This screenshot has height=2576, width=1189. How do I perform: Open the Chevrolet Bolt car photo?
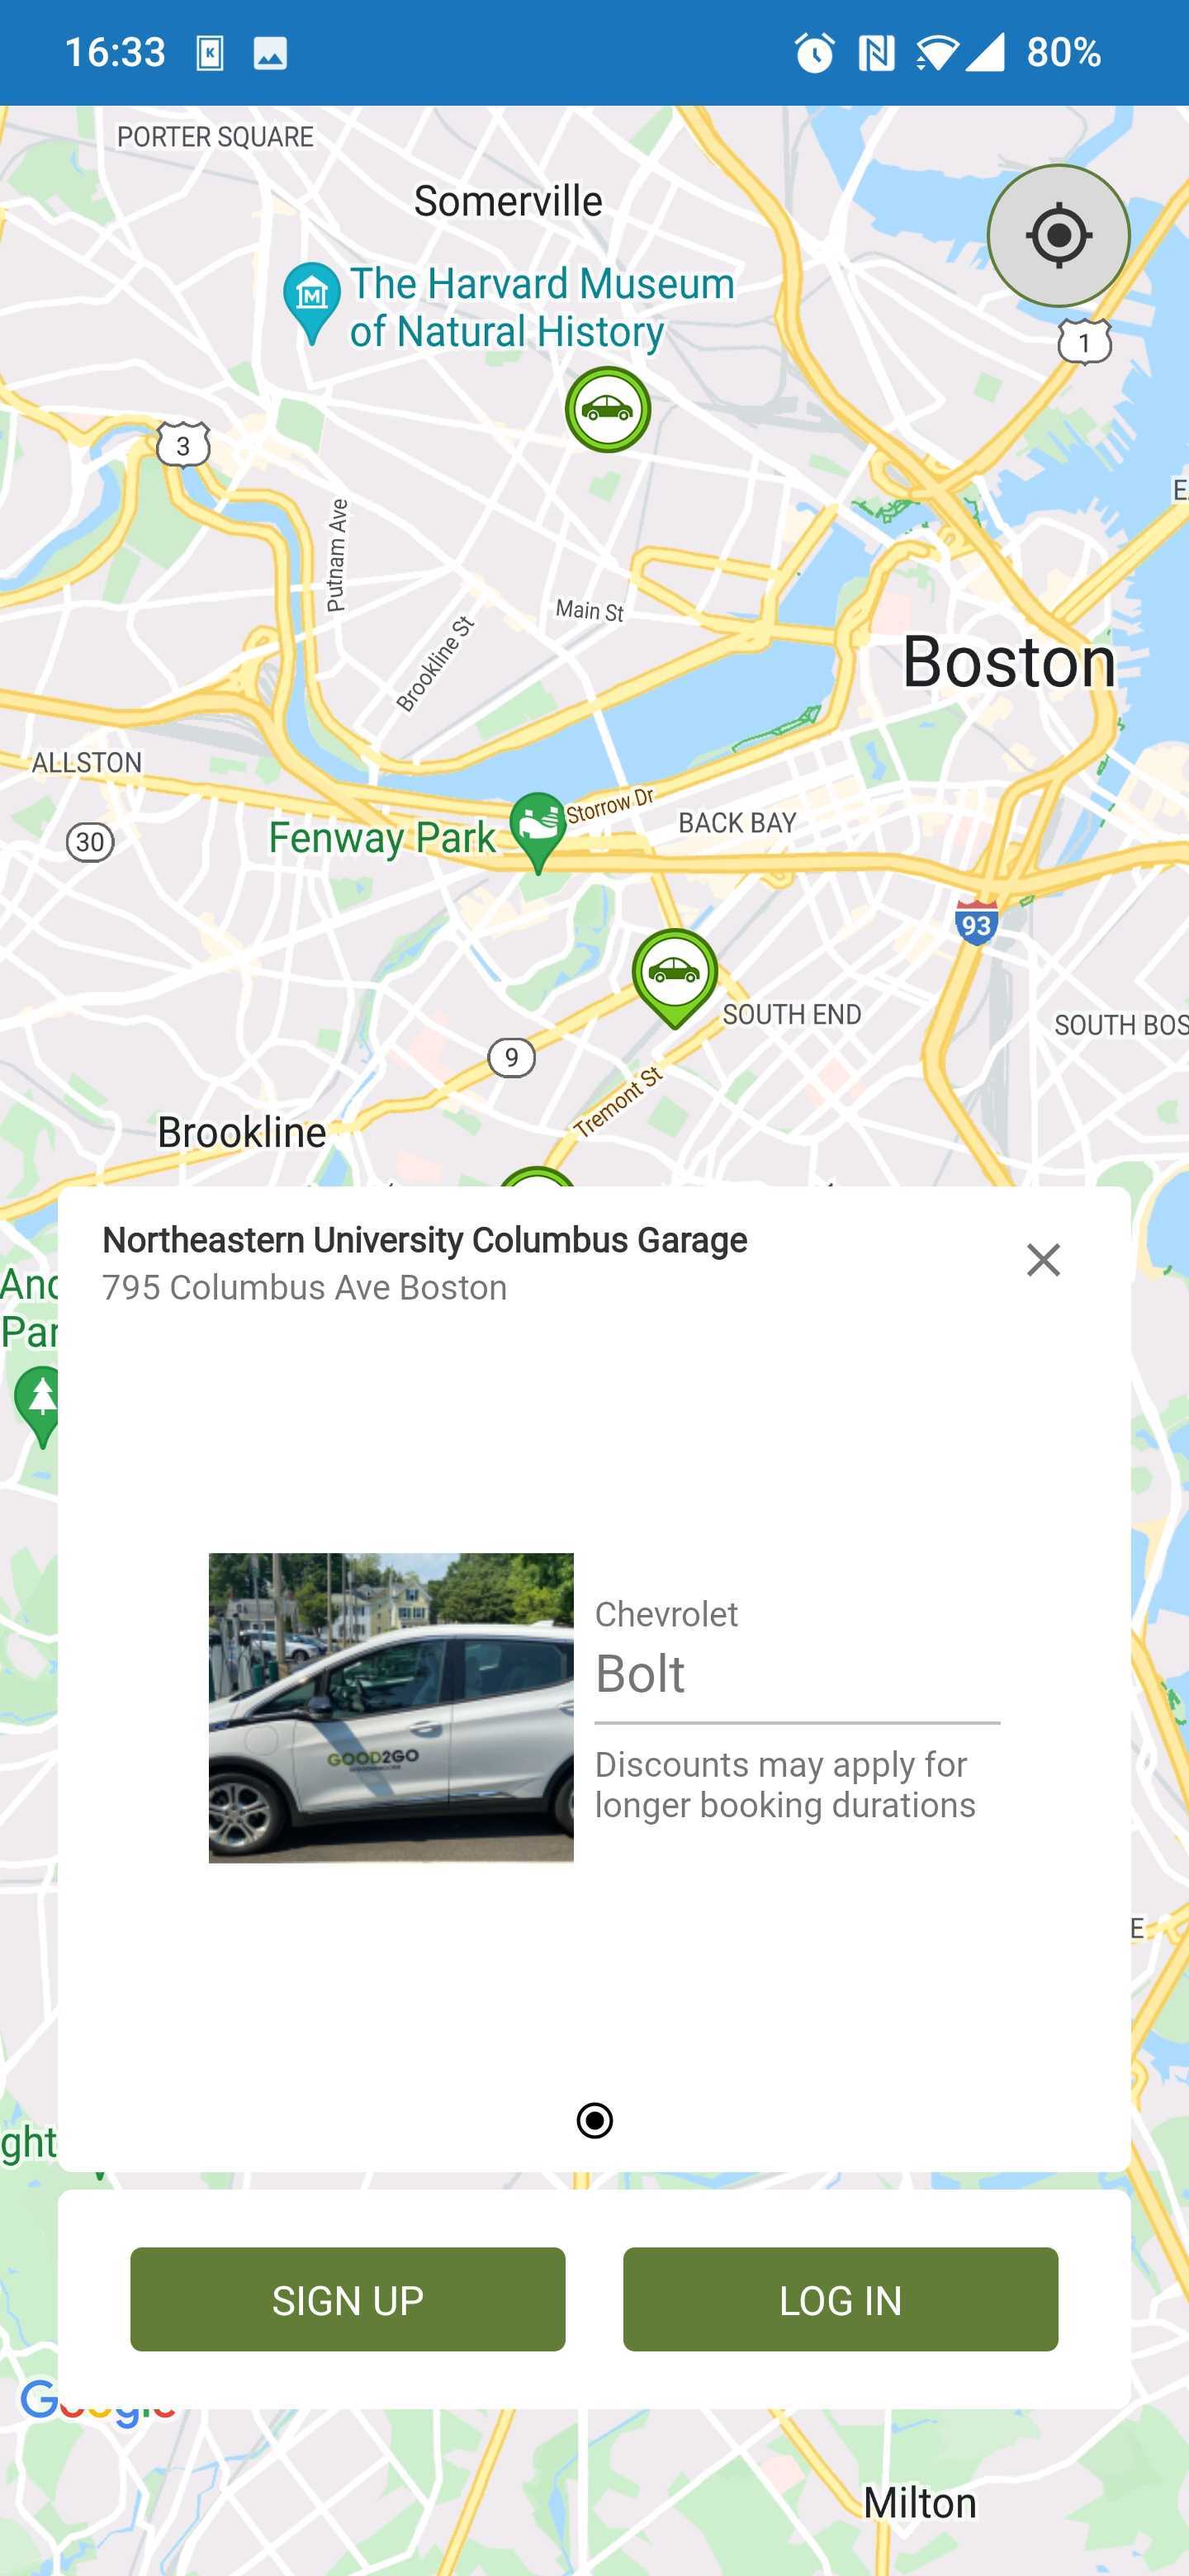(x=391, y=1707)
